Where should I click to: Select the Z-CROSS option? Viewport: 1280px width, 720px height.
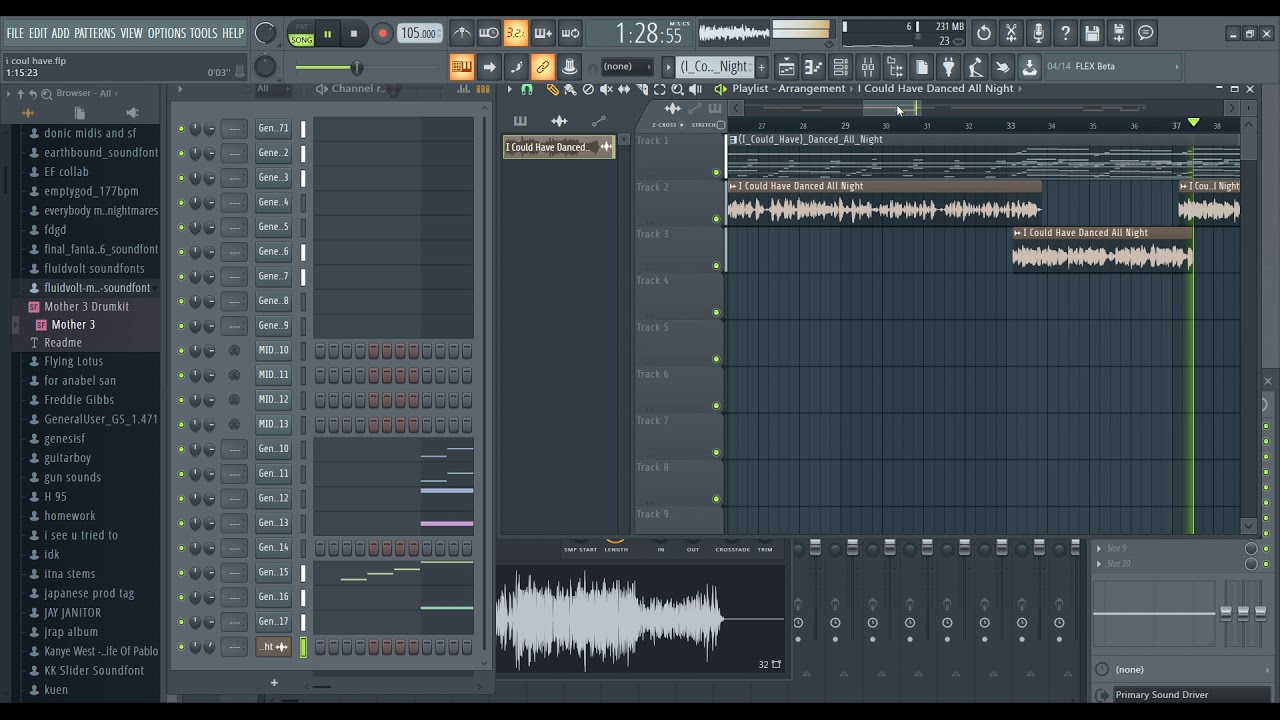coord(666,125)
